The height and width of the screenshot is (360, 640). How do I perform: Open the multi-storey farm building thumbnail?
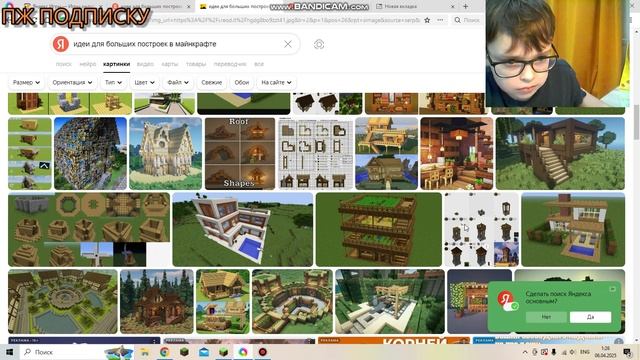[x=378, y=229]
